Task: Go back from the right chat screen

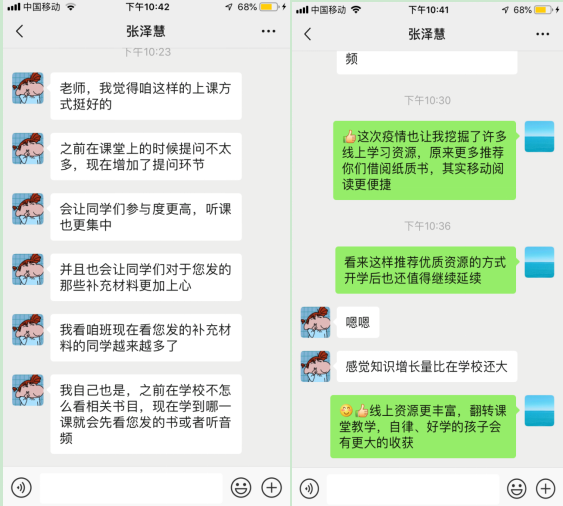Action: (x=307, y=34)
